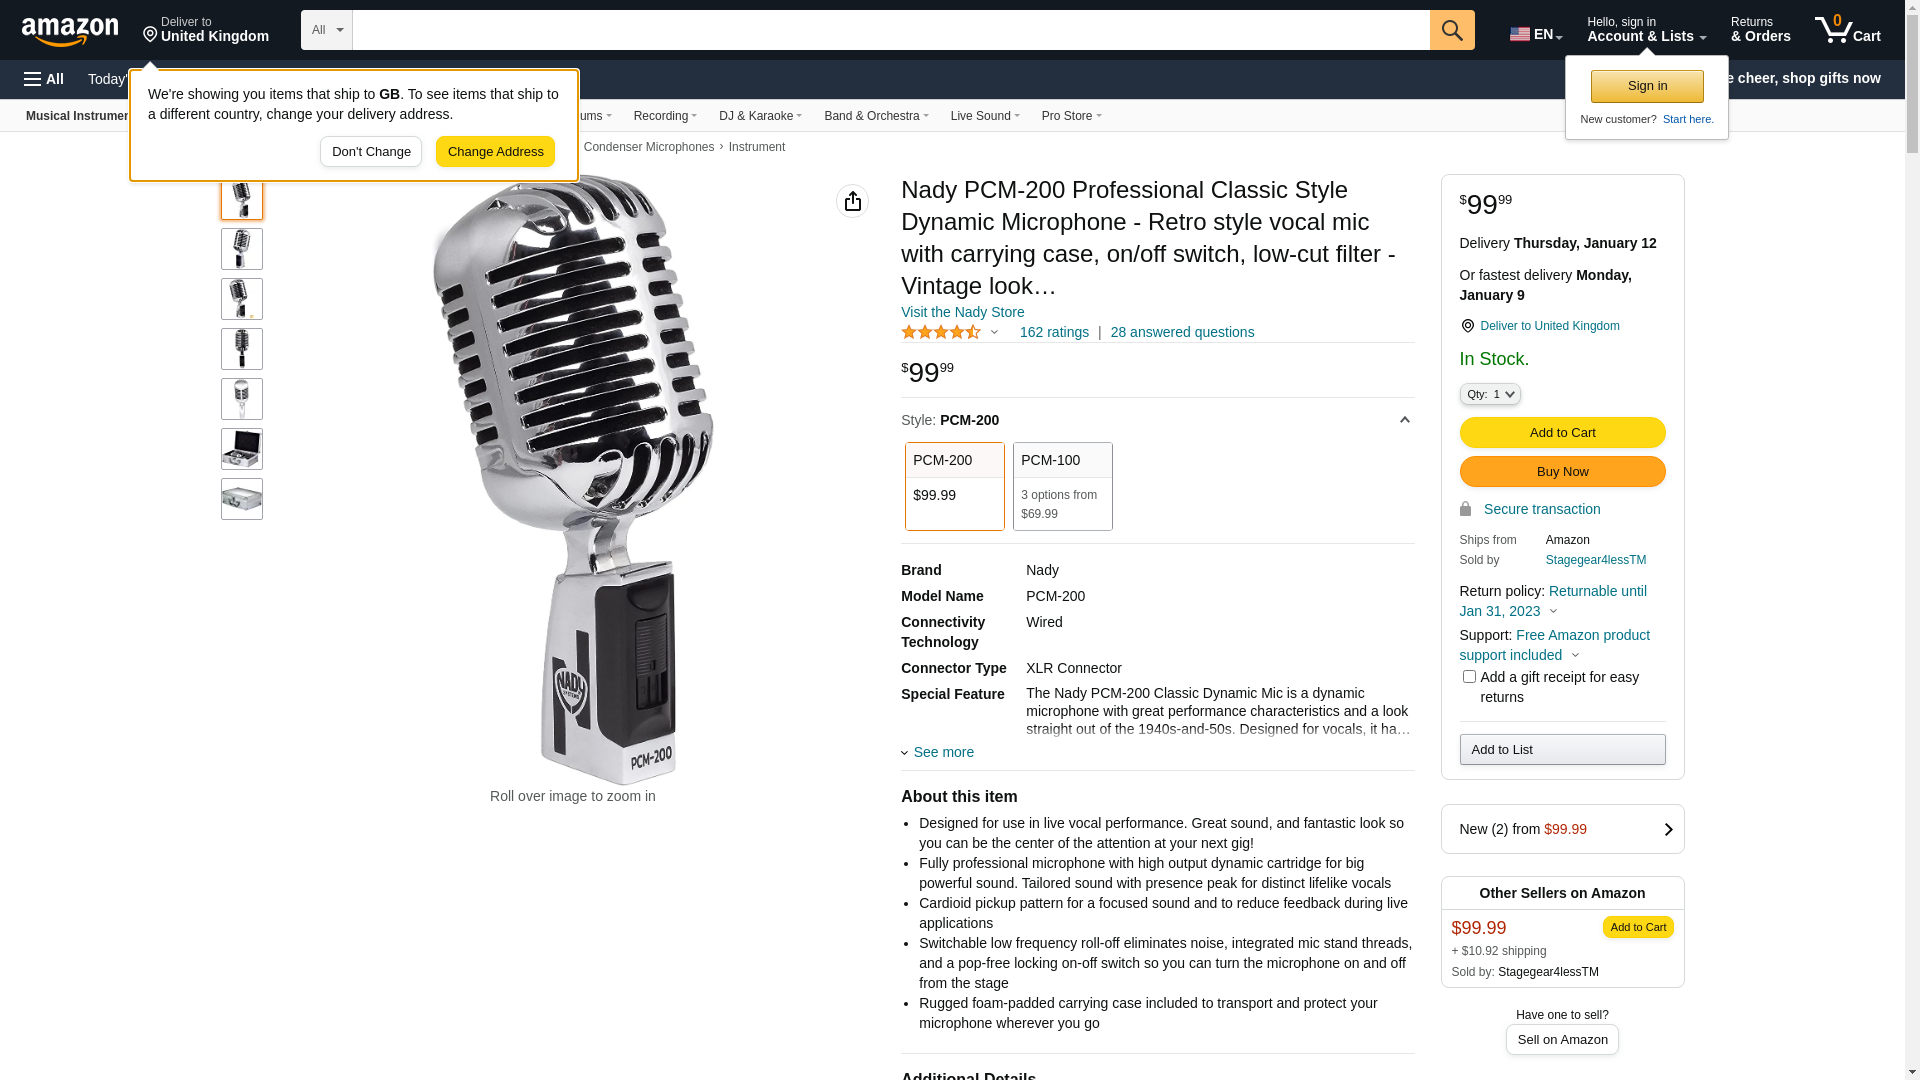Open the Qty quantity dropdown
This screenshot has height=1080, width=1920.
pyautogui.click(x=1489, y=394)
